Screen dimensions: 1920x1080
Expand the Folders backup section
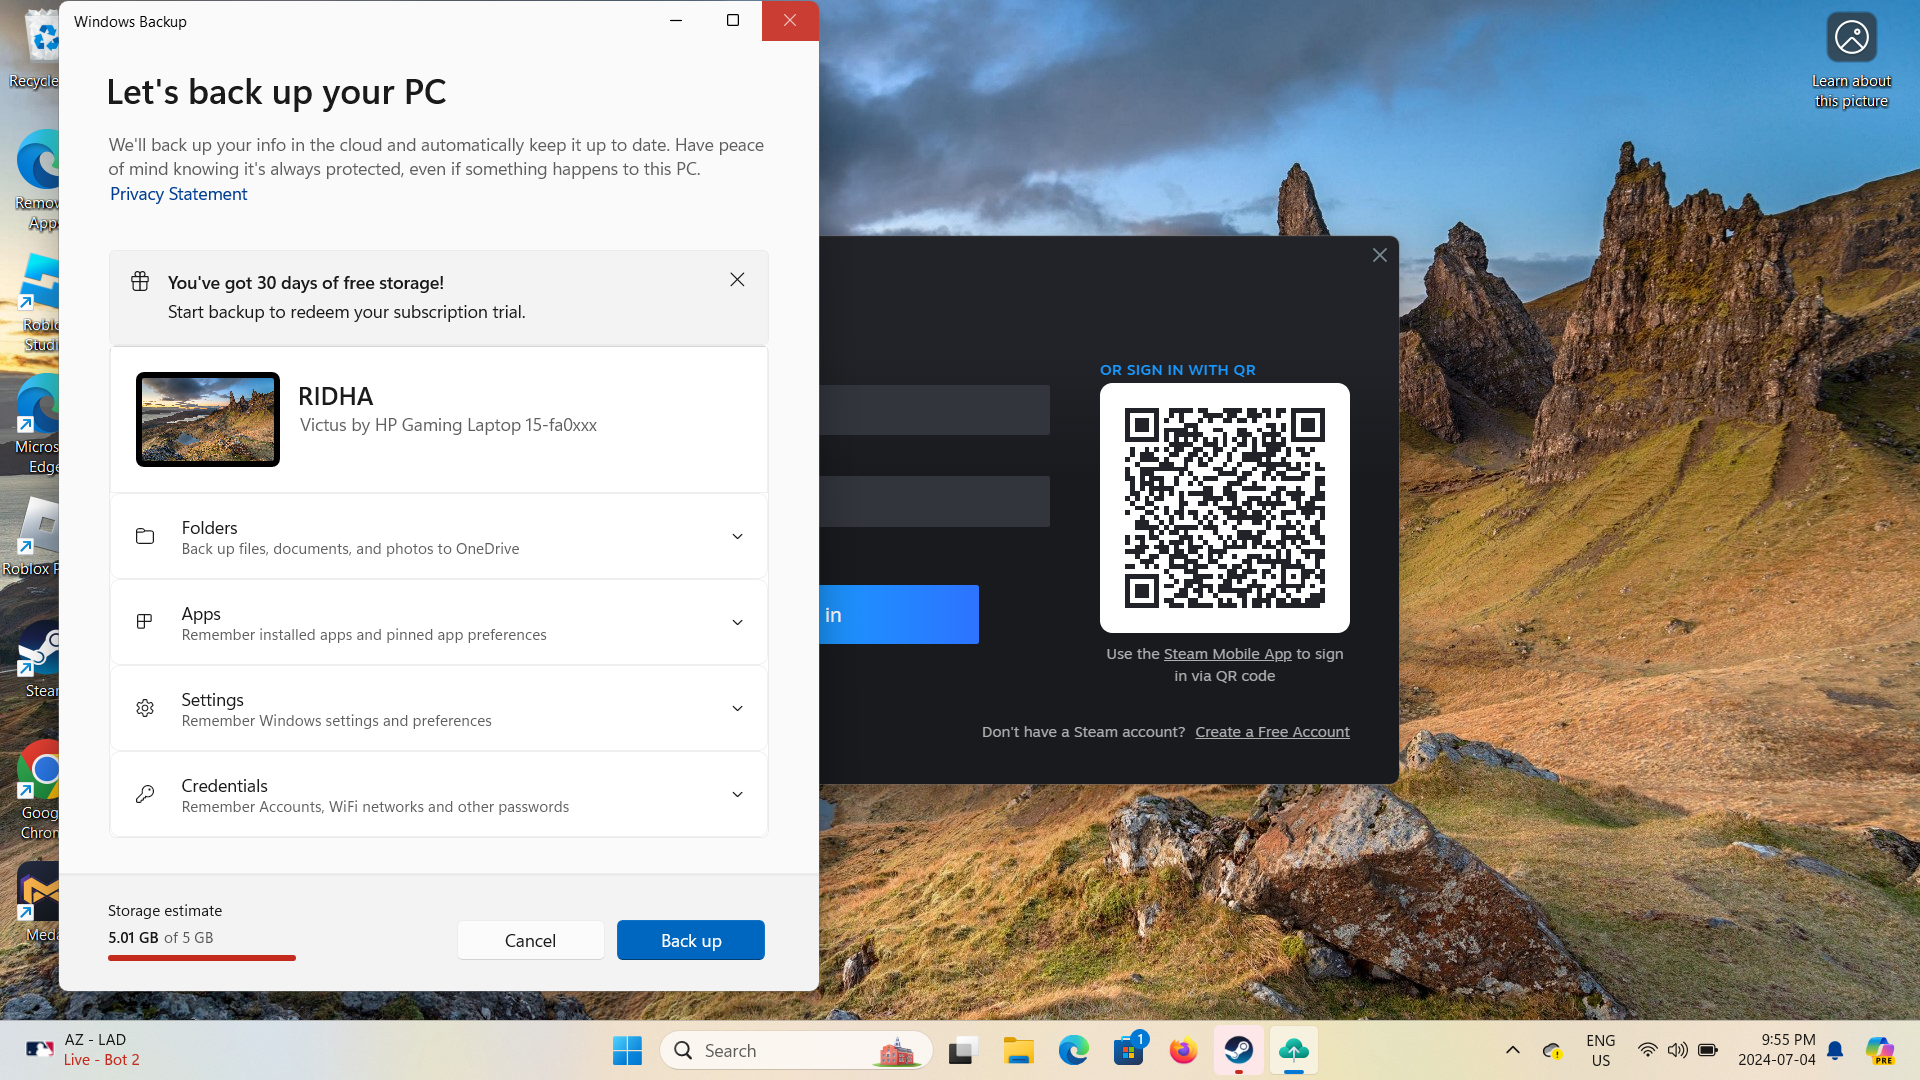coord(438,537)
